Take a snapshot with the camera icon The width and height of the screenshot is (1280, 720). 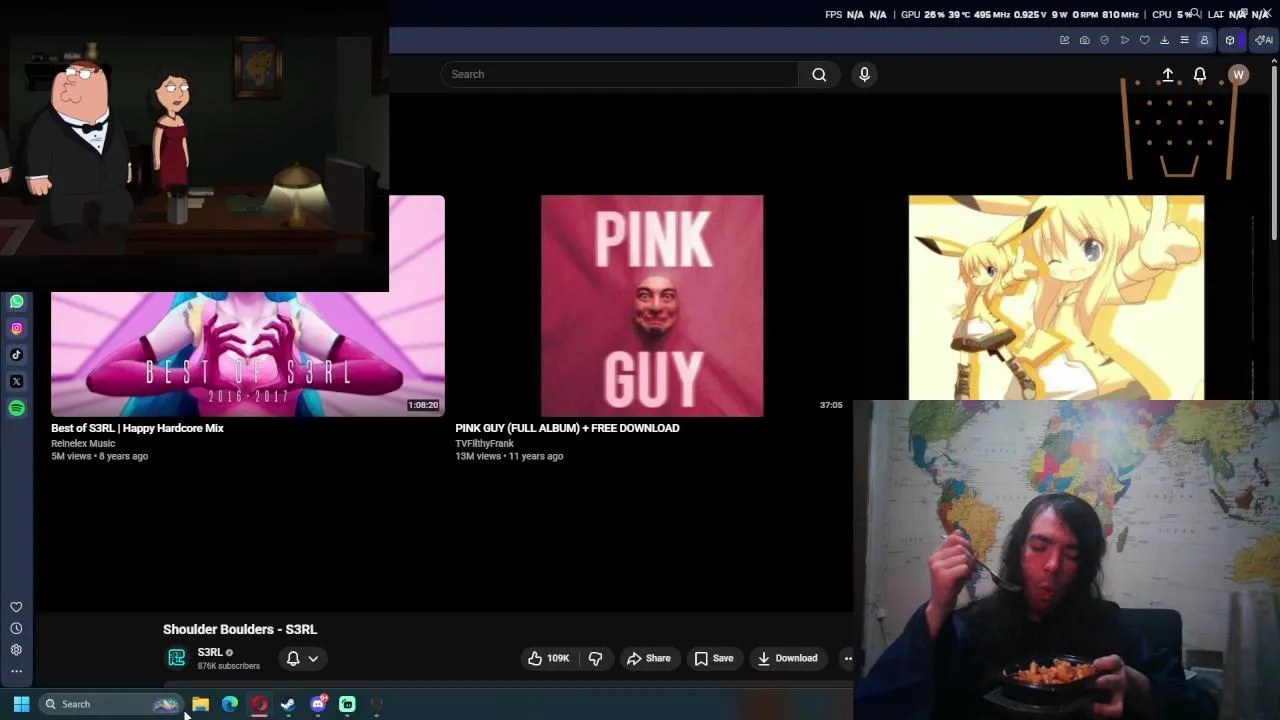pyautogui.click(x=1084, y=40)
